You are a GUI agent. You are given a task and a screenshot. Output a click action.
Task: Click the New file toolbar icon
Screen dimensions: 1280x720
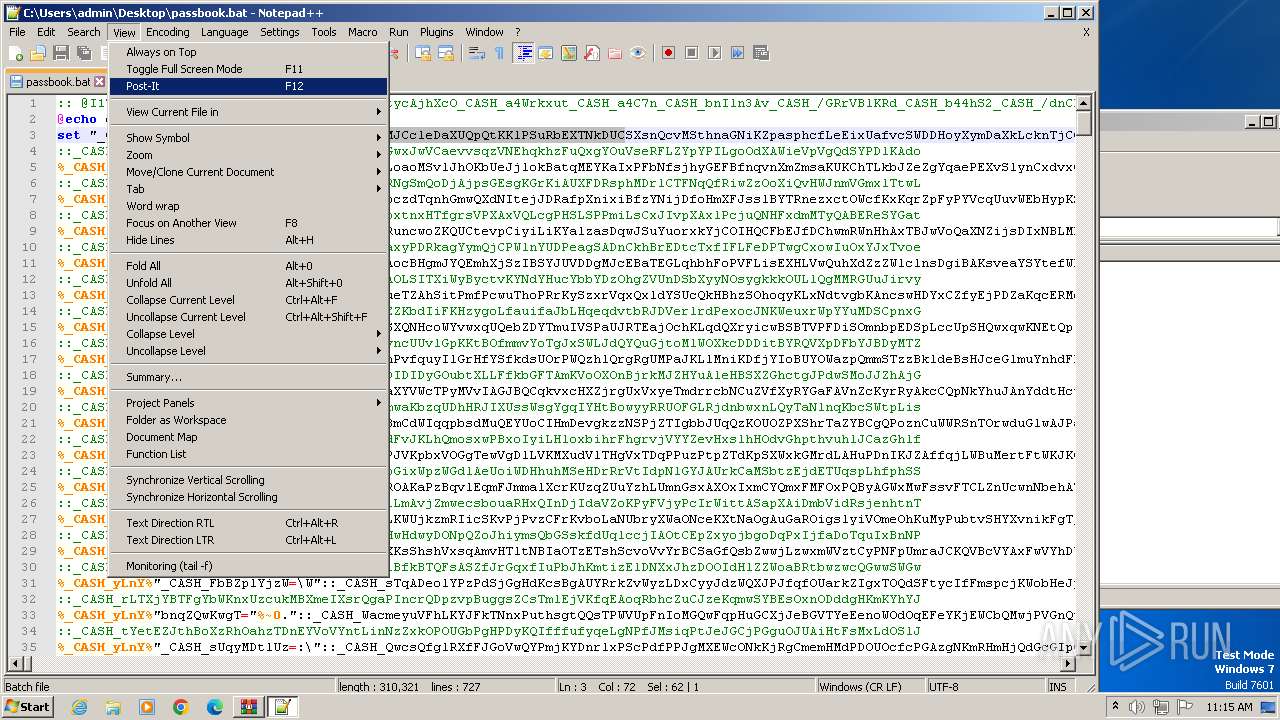[17, 53]
